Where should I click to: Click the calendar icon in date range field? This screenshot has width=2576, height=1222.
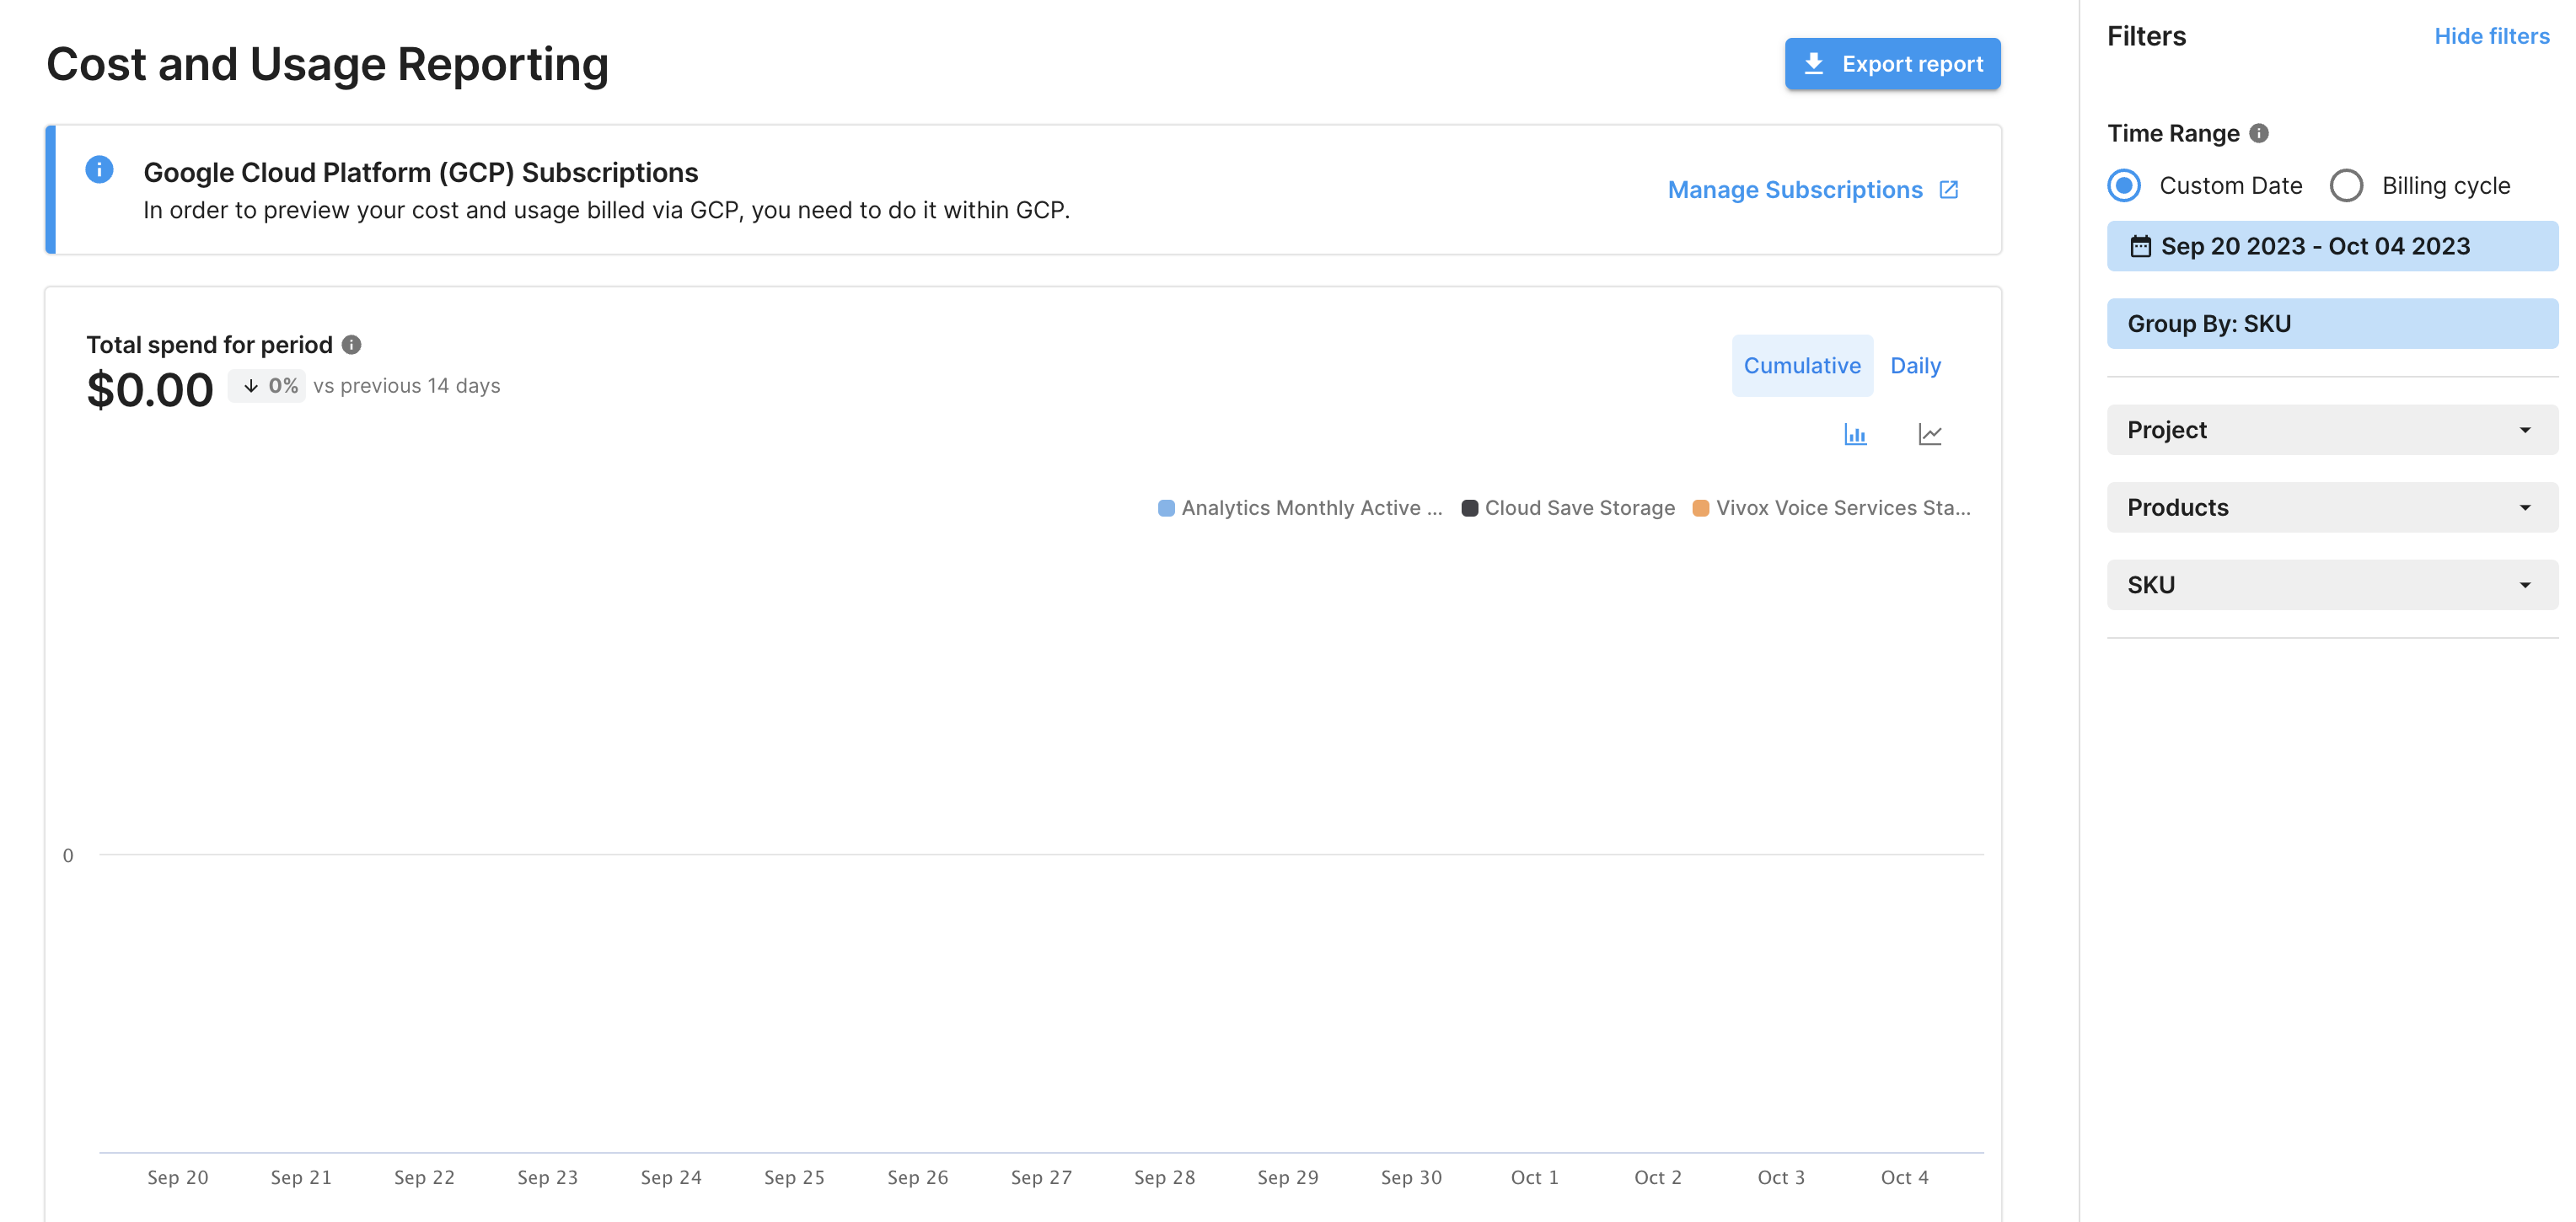tap(2139, 246)
